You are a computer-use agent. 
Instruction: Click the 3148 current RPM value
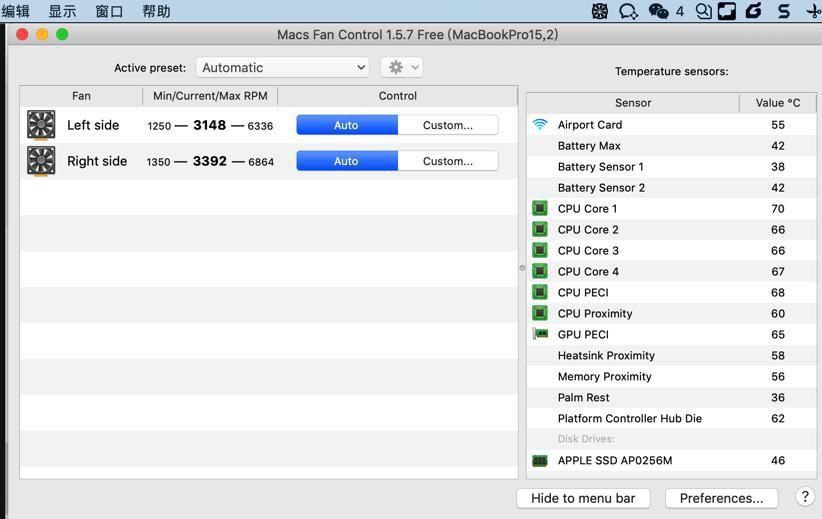point(209,125)
